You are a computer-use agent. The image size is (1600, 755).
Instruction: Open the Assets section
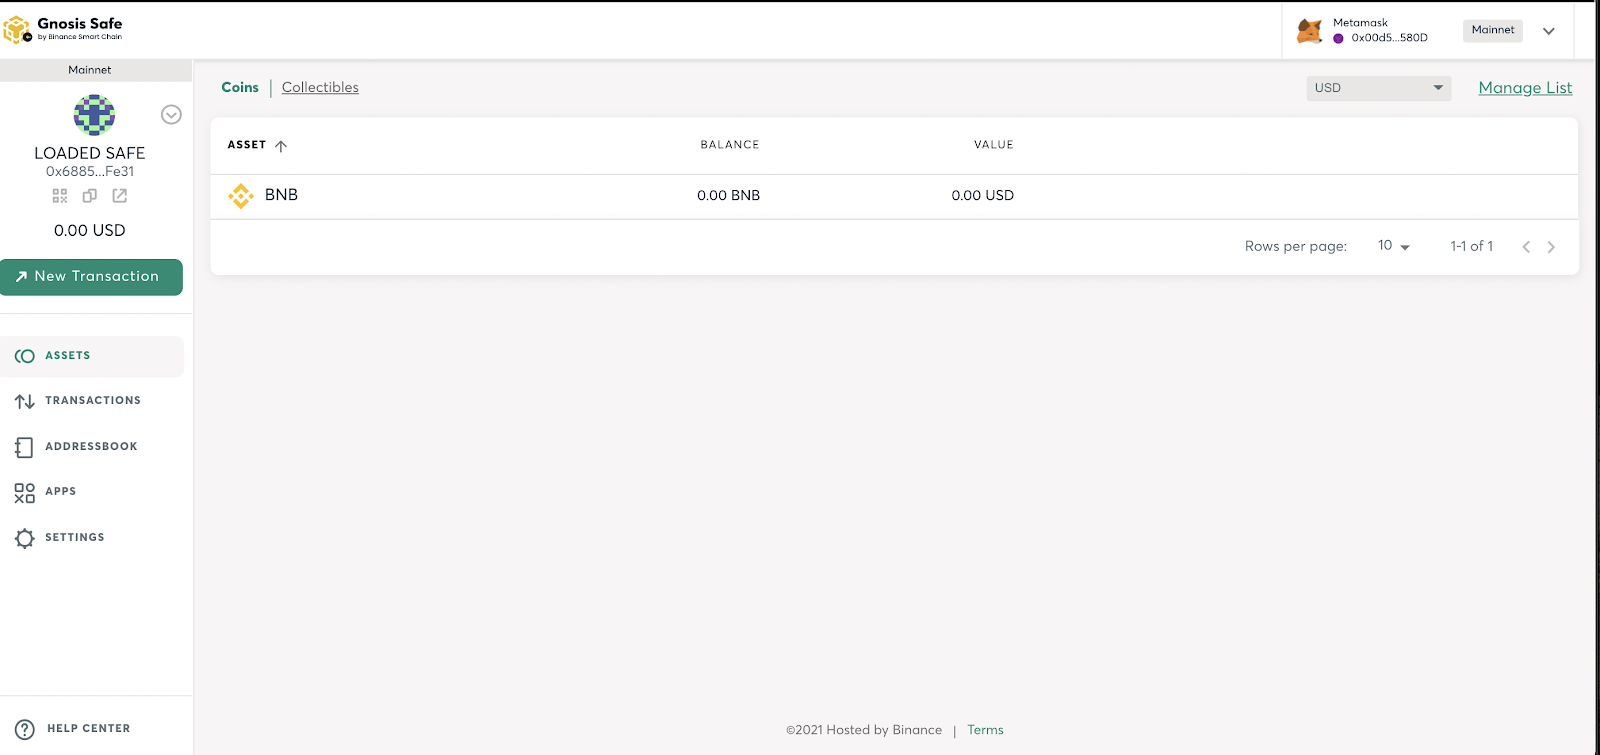[92, 356]
